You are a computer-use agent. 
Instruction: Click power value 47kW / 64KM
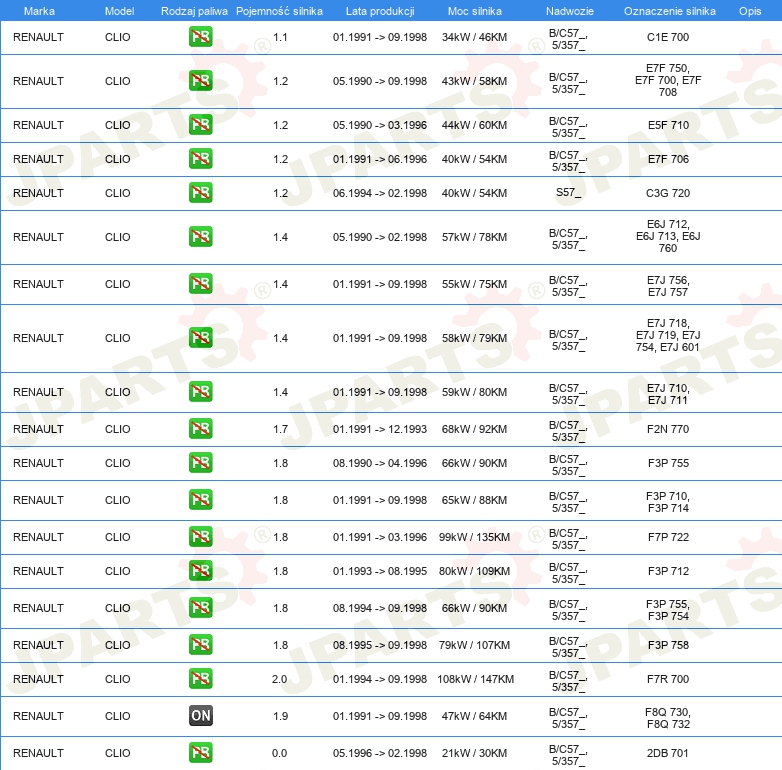tap(474, 716)
